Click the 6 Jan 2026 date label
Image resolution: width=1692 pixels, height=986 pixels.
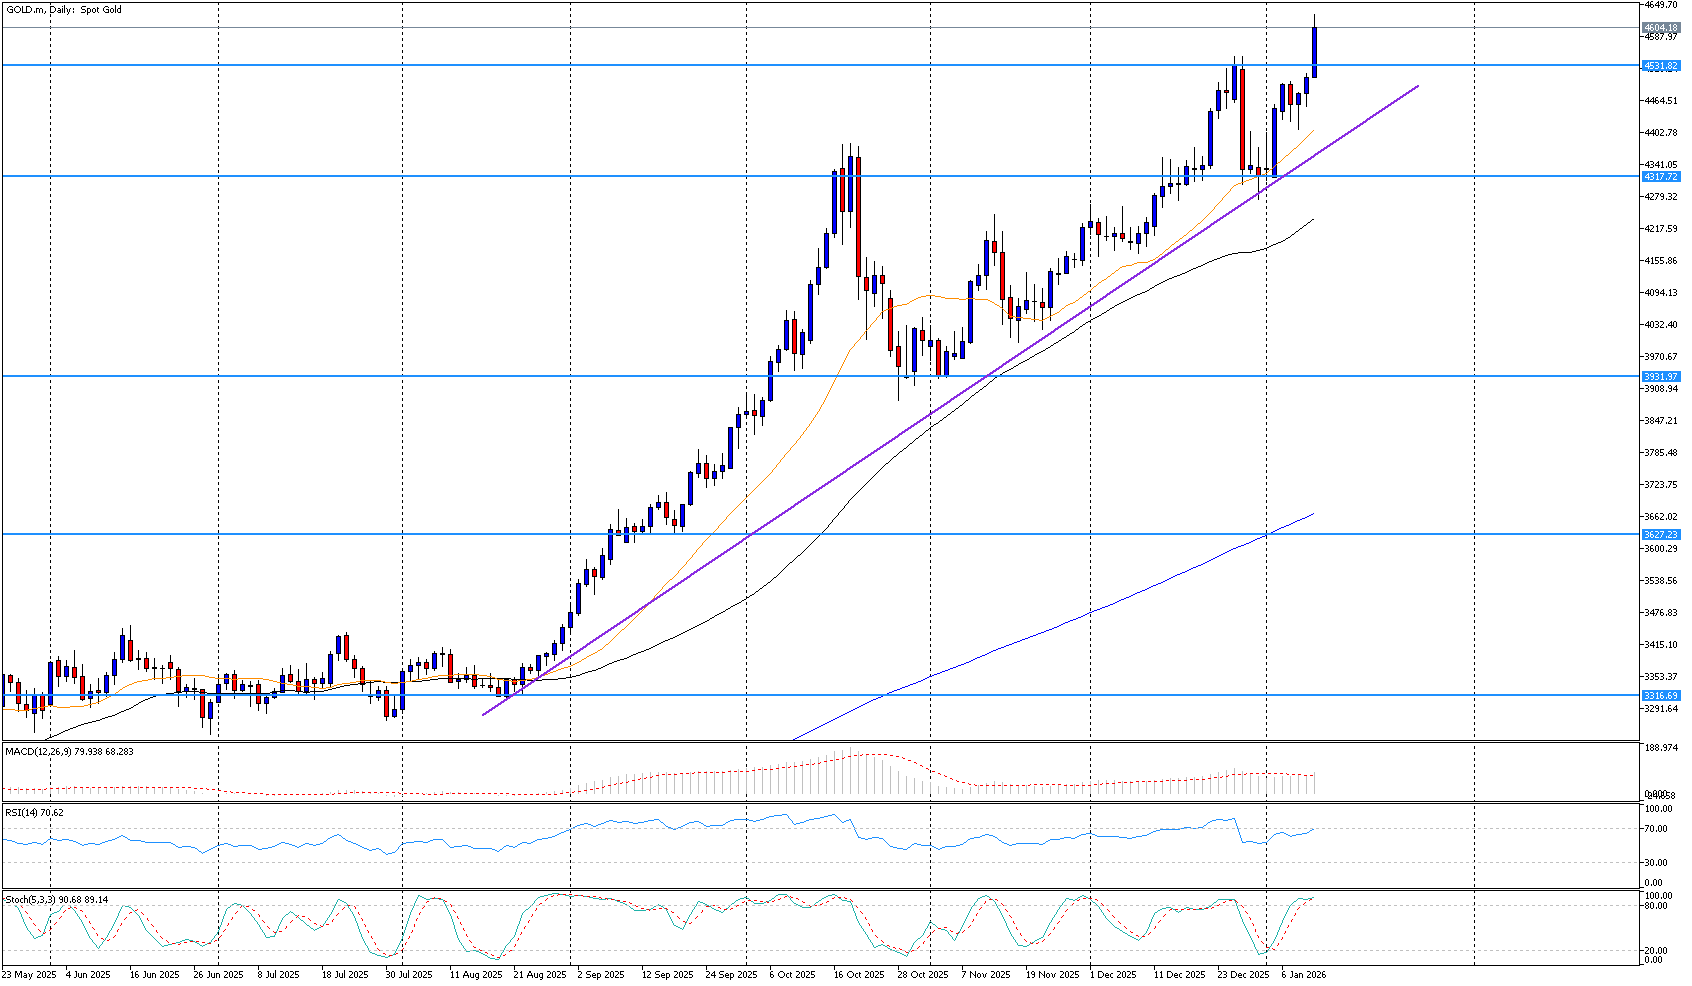pyautogui.click(x=1304, y=975)
